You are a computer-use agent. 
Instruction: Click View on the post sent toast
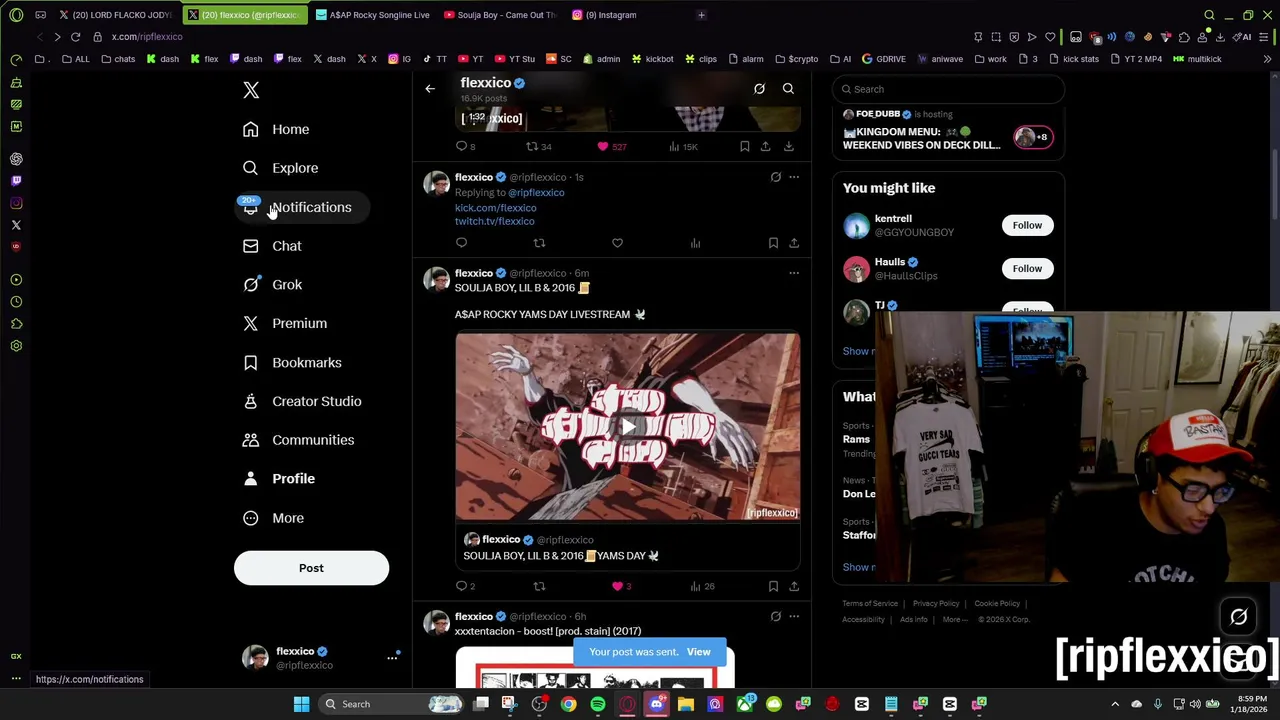pyautogui.click(x=698, y=652)
